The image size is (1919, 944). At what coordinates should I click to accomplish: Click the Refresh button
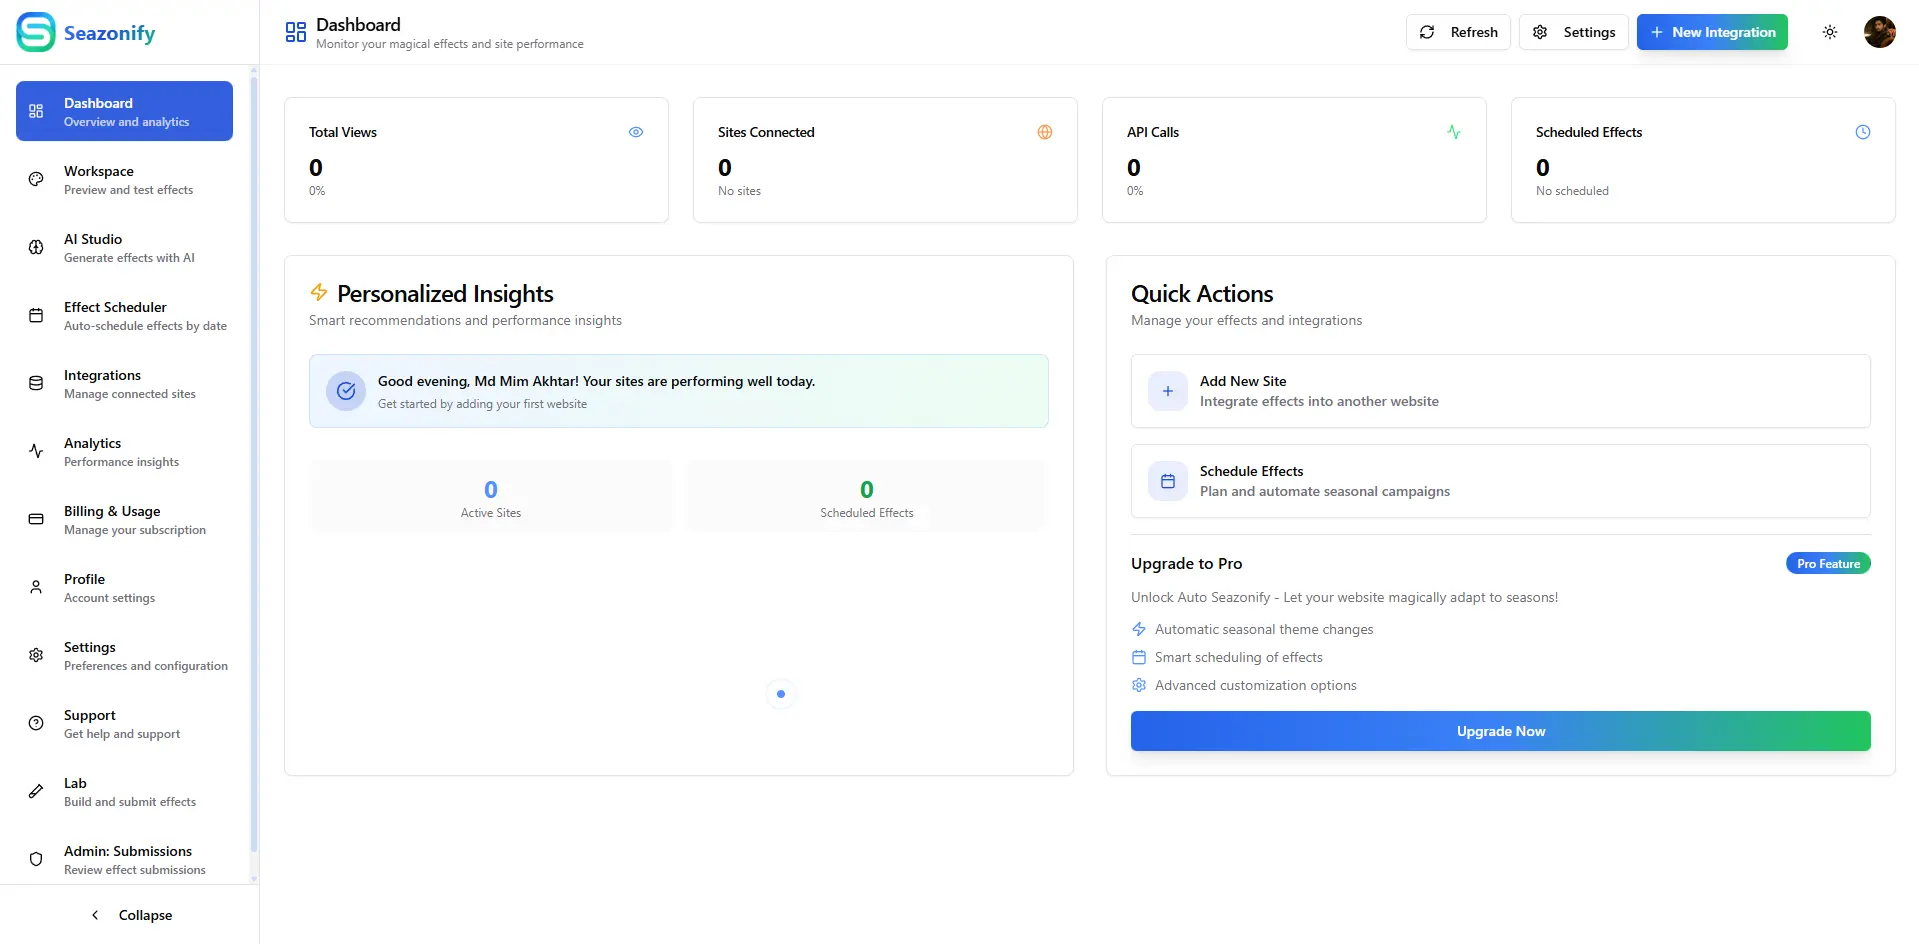coord(1458,32)
